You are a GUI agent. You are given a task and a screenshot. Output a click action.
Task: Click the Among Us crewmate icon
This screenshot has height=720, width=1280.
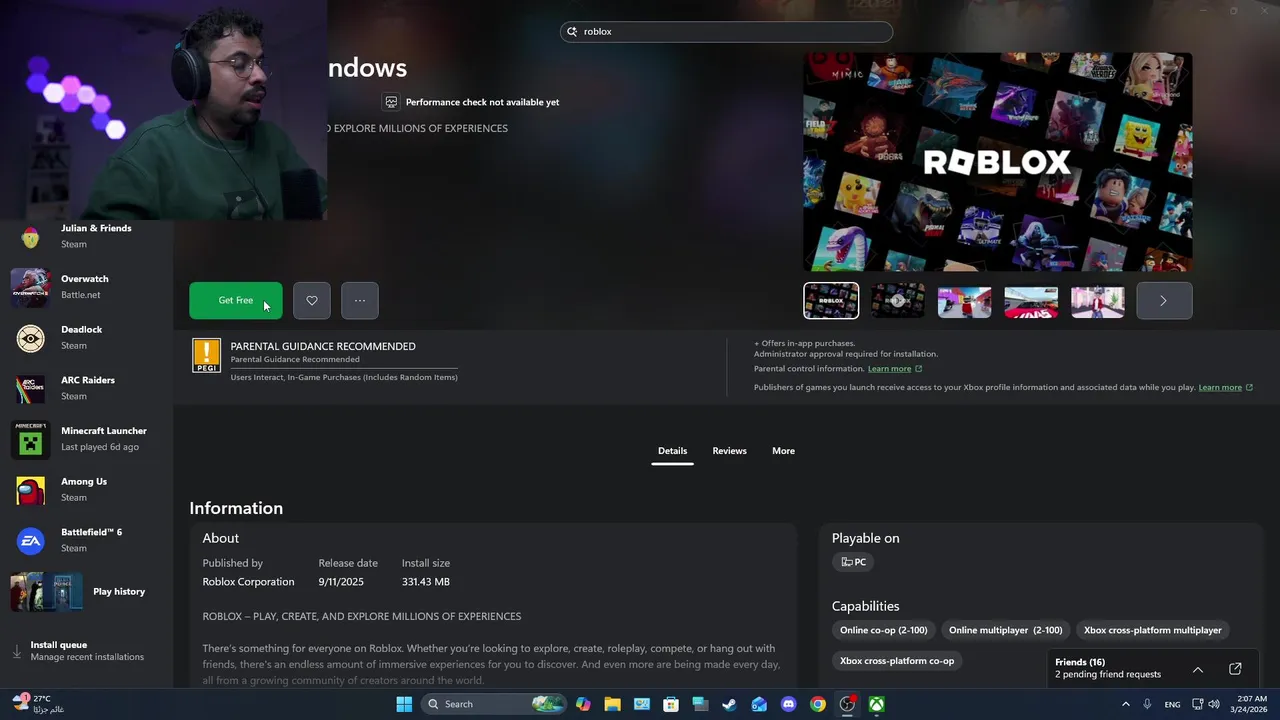pyautogui.click(x=30, y=490)
